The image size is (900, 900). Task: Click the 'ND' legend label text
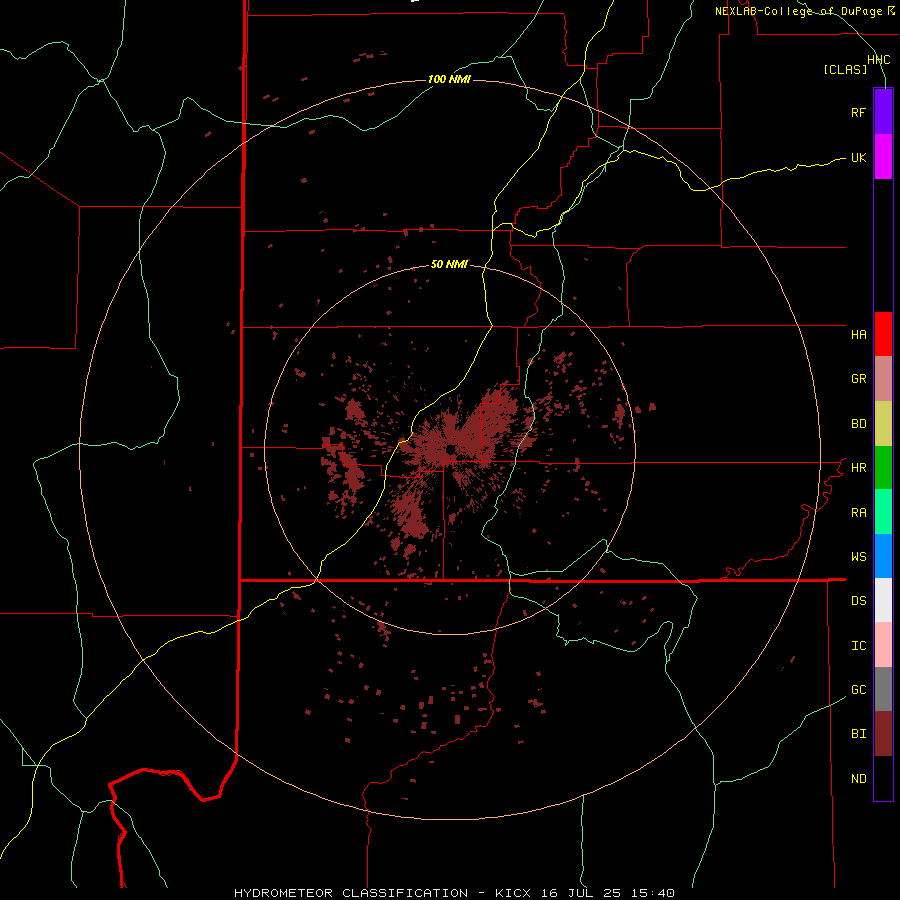858,779
